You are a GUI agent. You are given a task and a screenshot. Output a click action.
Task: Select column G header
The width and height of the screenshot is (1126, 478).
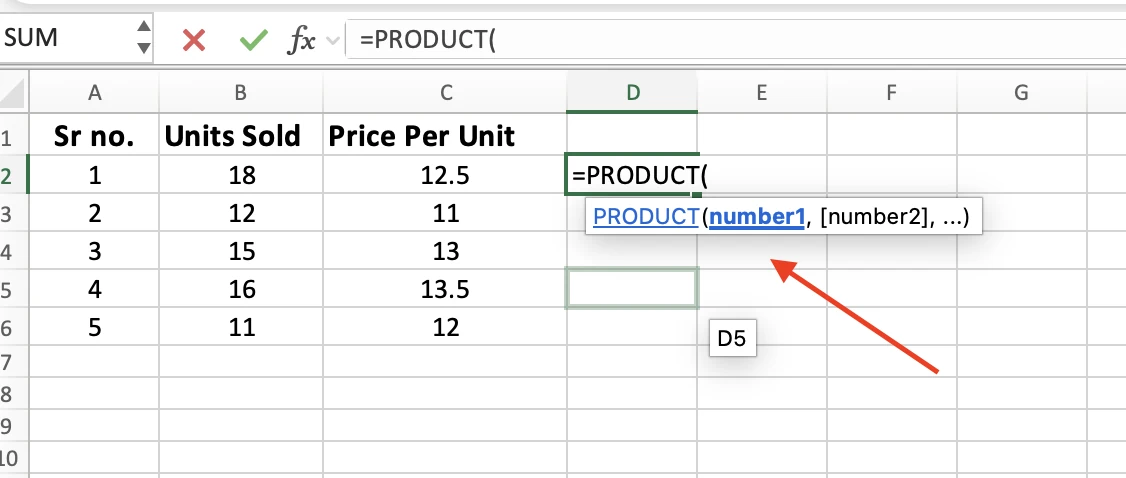(x=1021, y=92)
